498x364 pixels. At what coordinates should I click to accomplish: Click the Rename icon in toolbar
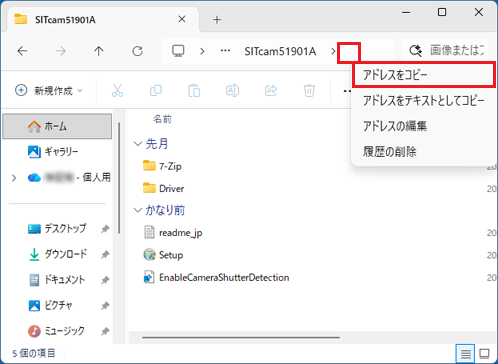click(232, 90)
